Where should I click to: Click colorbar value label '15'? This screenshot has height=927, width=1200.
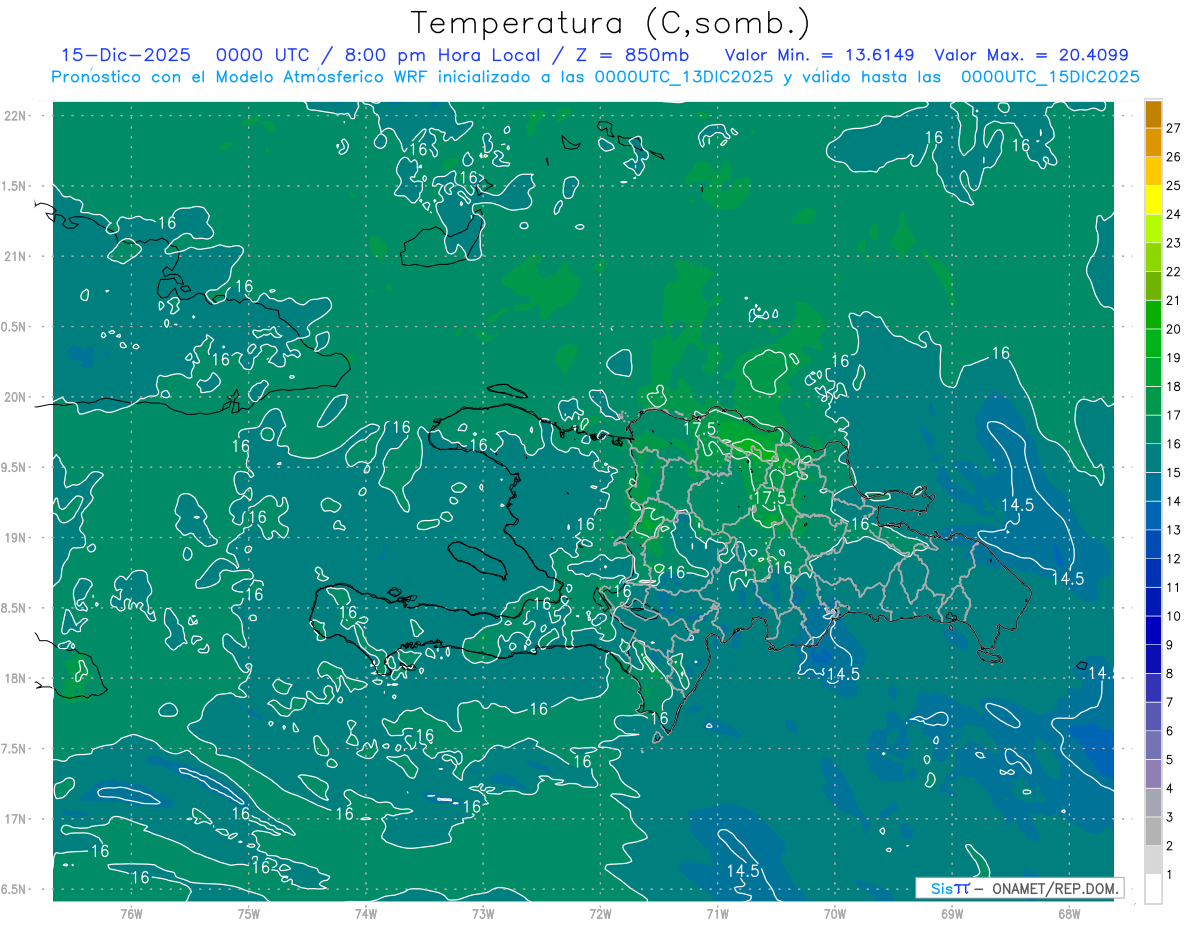1174,472
